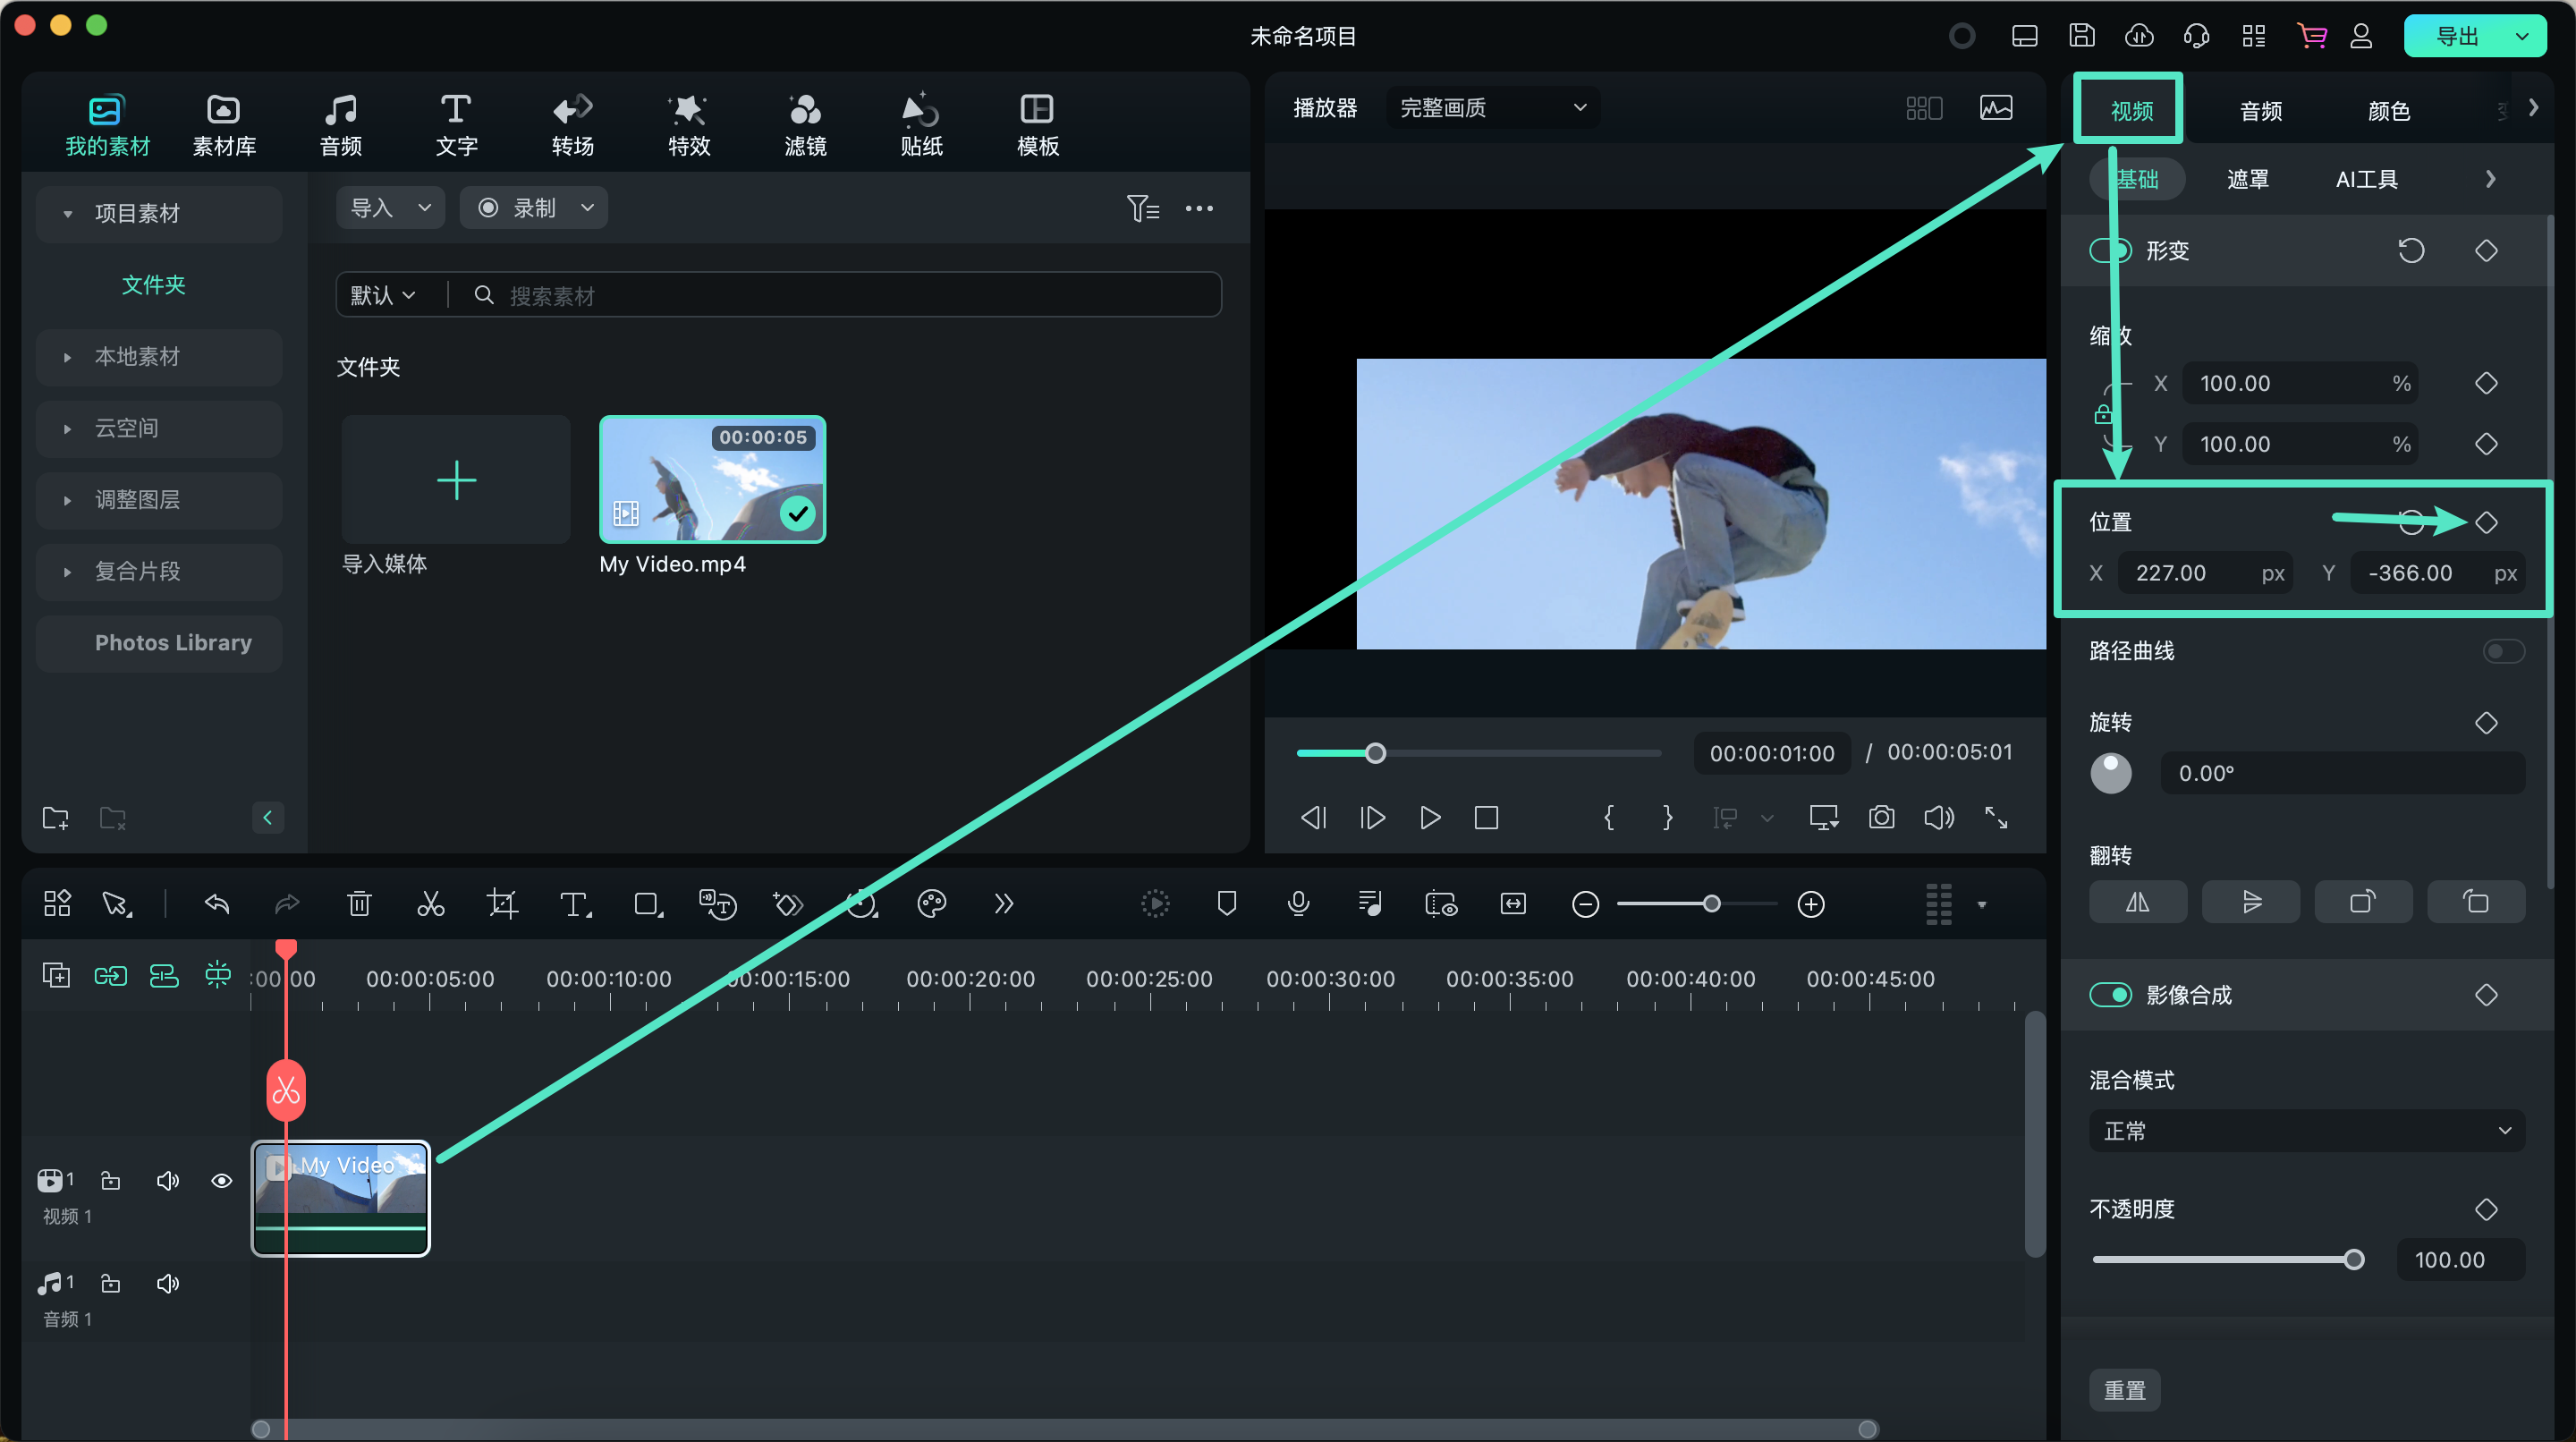The height and width of the screenshot is (1442, 2576).
Task: Click the delete trash icon in toolbar
Action: 358,904
